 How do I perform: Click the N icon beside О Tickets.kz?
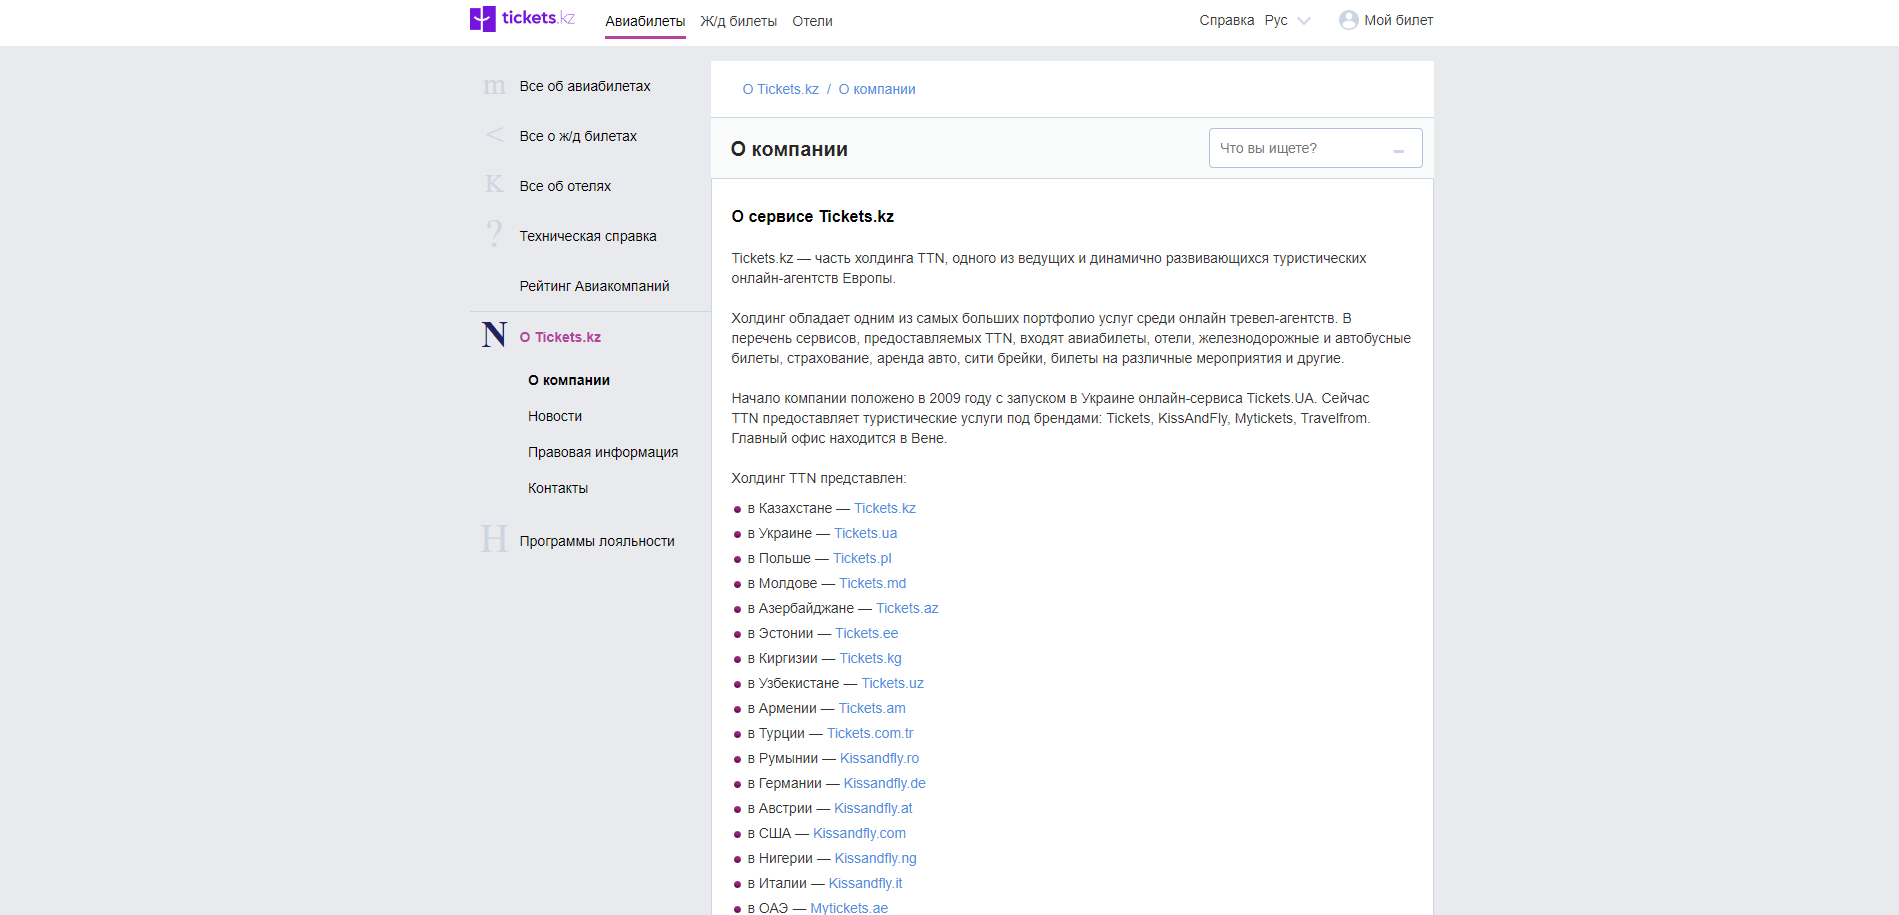[x=494, y=335]
